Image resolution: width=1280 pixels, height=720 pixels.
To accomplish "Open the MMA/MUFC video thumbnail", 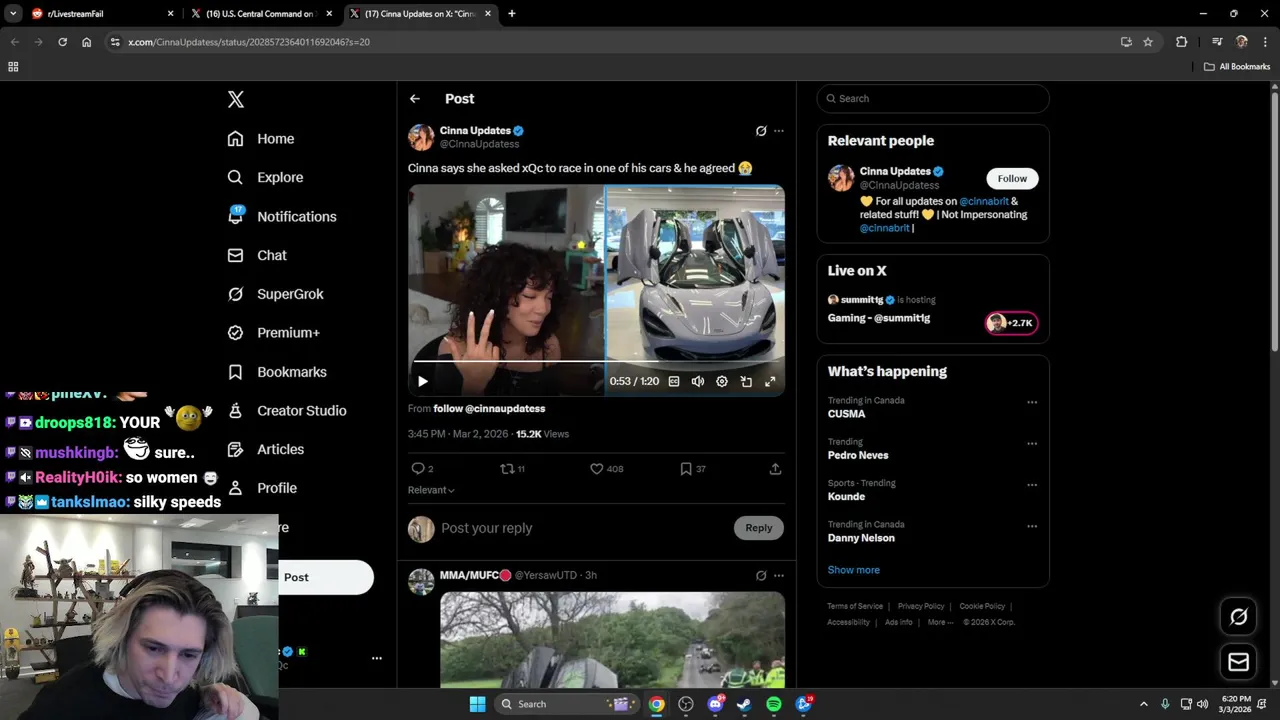I will tap(612, 640).
